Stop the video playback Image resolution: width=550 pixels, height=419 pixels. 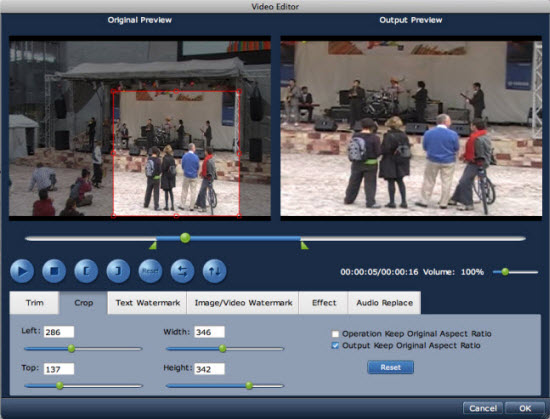[54, 271]
